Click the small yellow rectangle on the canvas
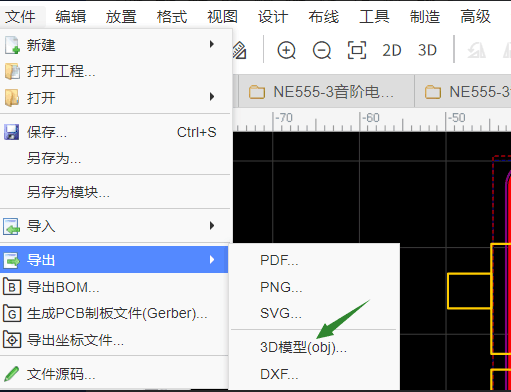 pyautogui.click(x=469, y=291)
